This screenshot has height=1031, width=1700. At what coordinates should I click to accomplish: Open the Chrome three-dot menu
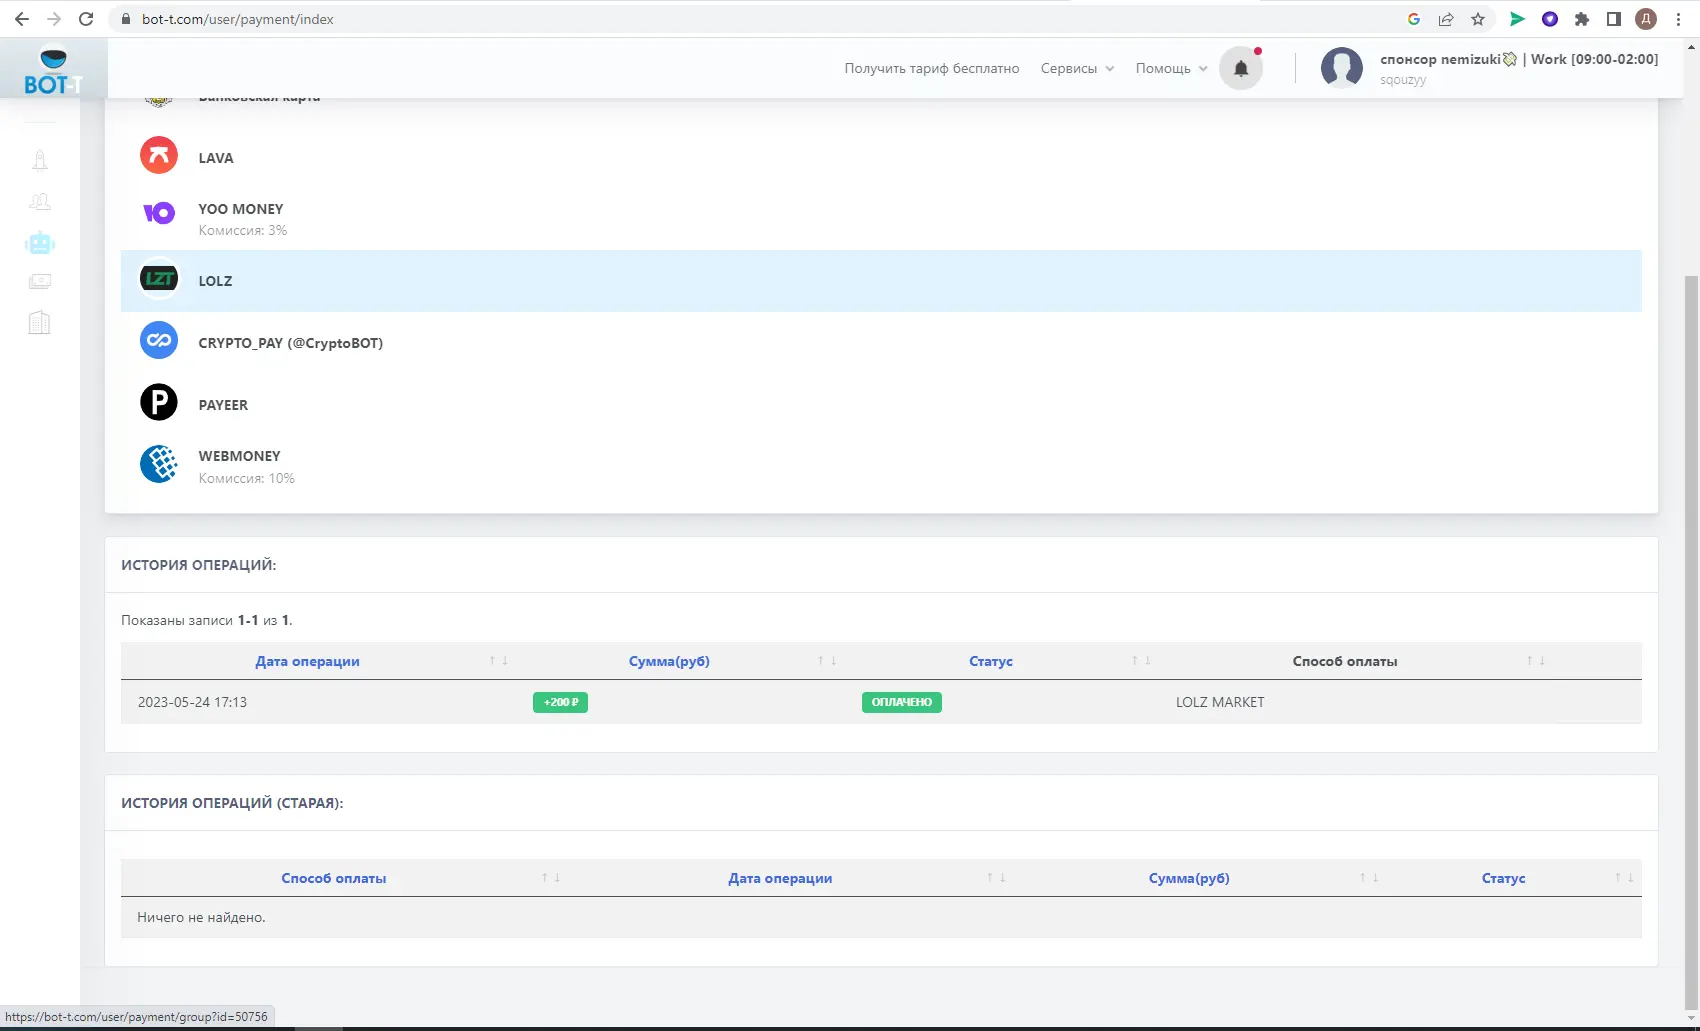coord(1678,19)
